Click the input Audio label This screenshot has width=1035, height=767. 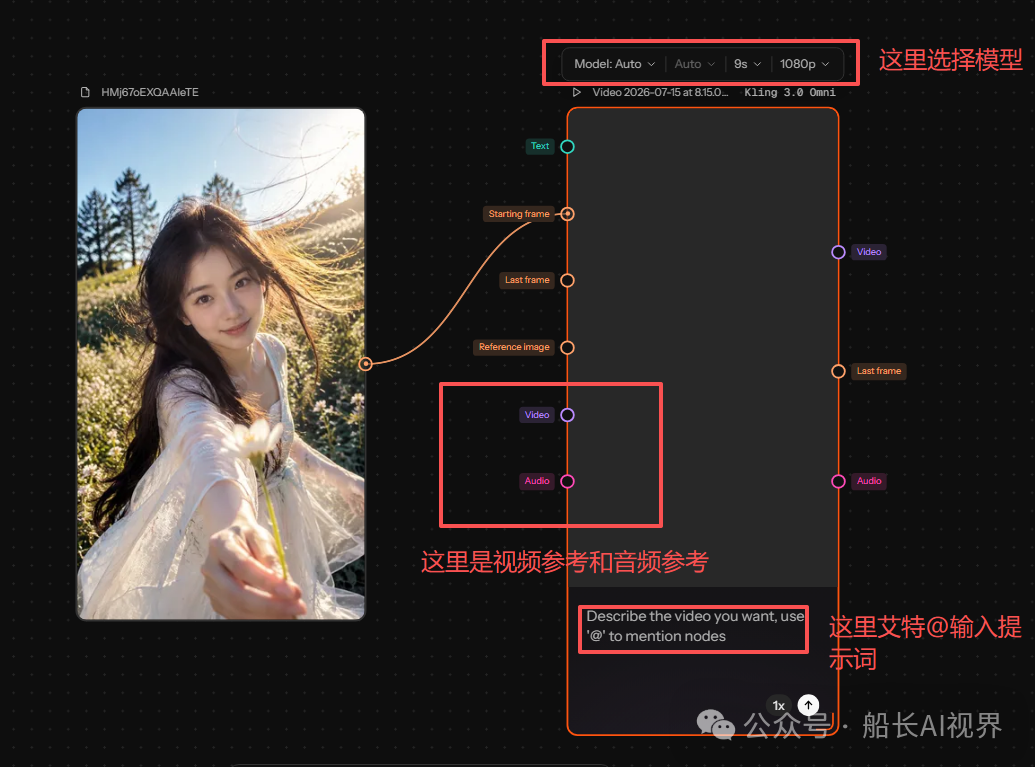click(x=537, y=481)
